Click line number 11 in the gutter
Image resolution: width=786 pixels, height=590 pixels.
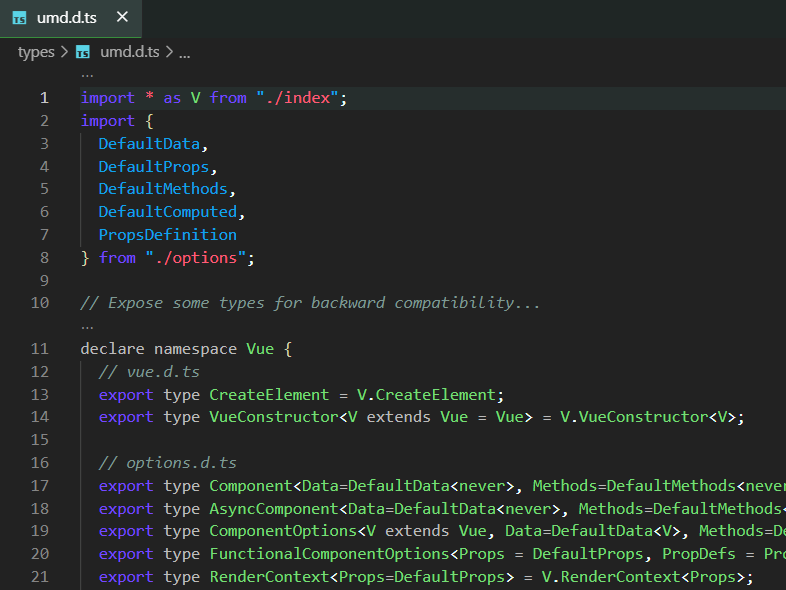40,349
